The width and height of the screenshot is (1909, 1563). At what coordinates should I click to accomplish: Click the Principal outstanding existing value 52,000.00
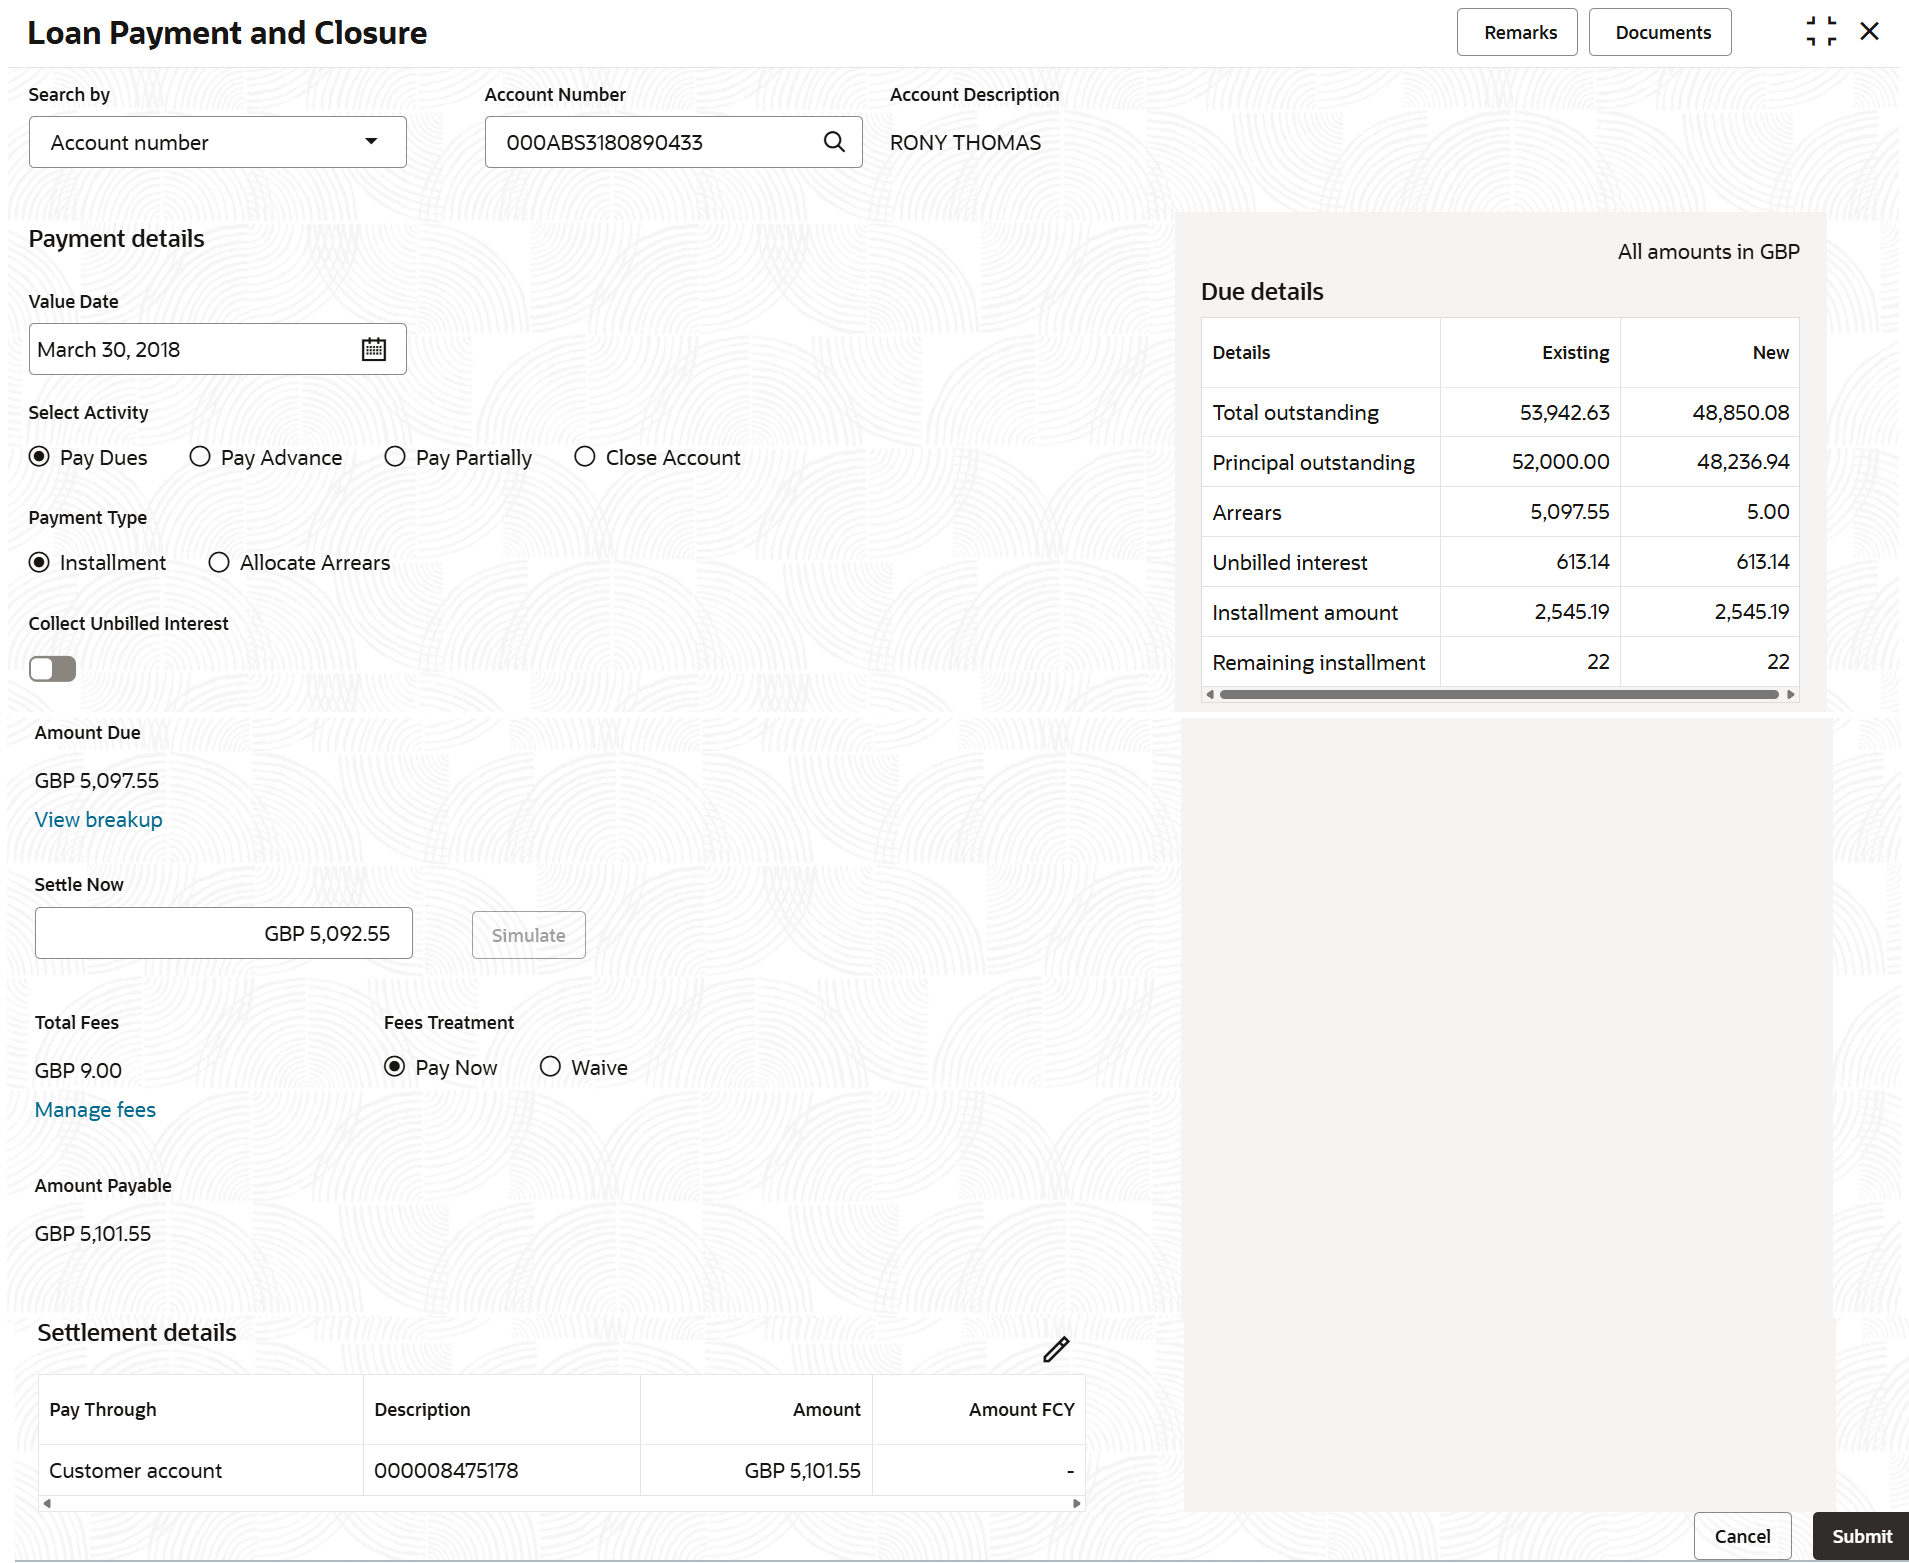[1560, 462]
